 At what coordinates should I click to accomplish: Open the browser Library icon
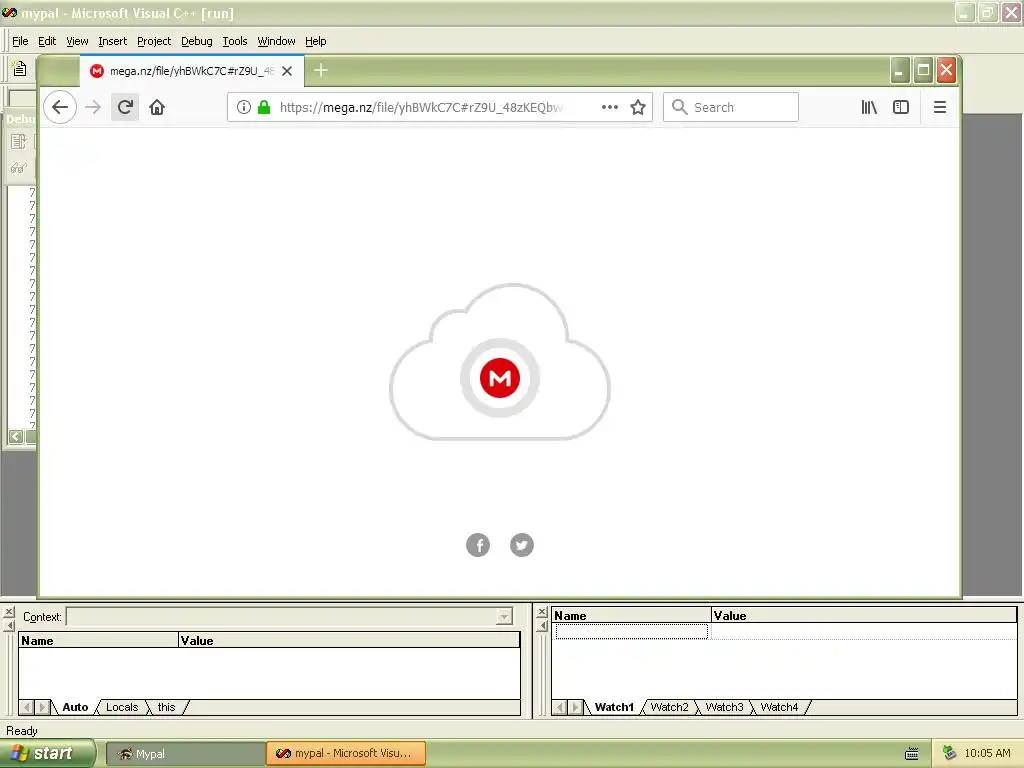click(x=869, y=107)
